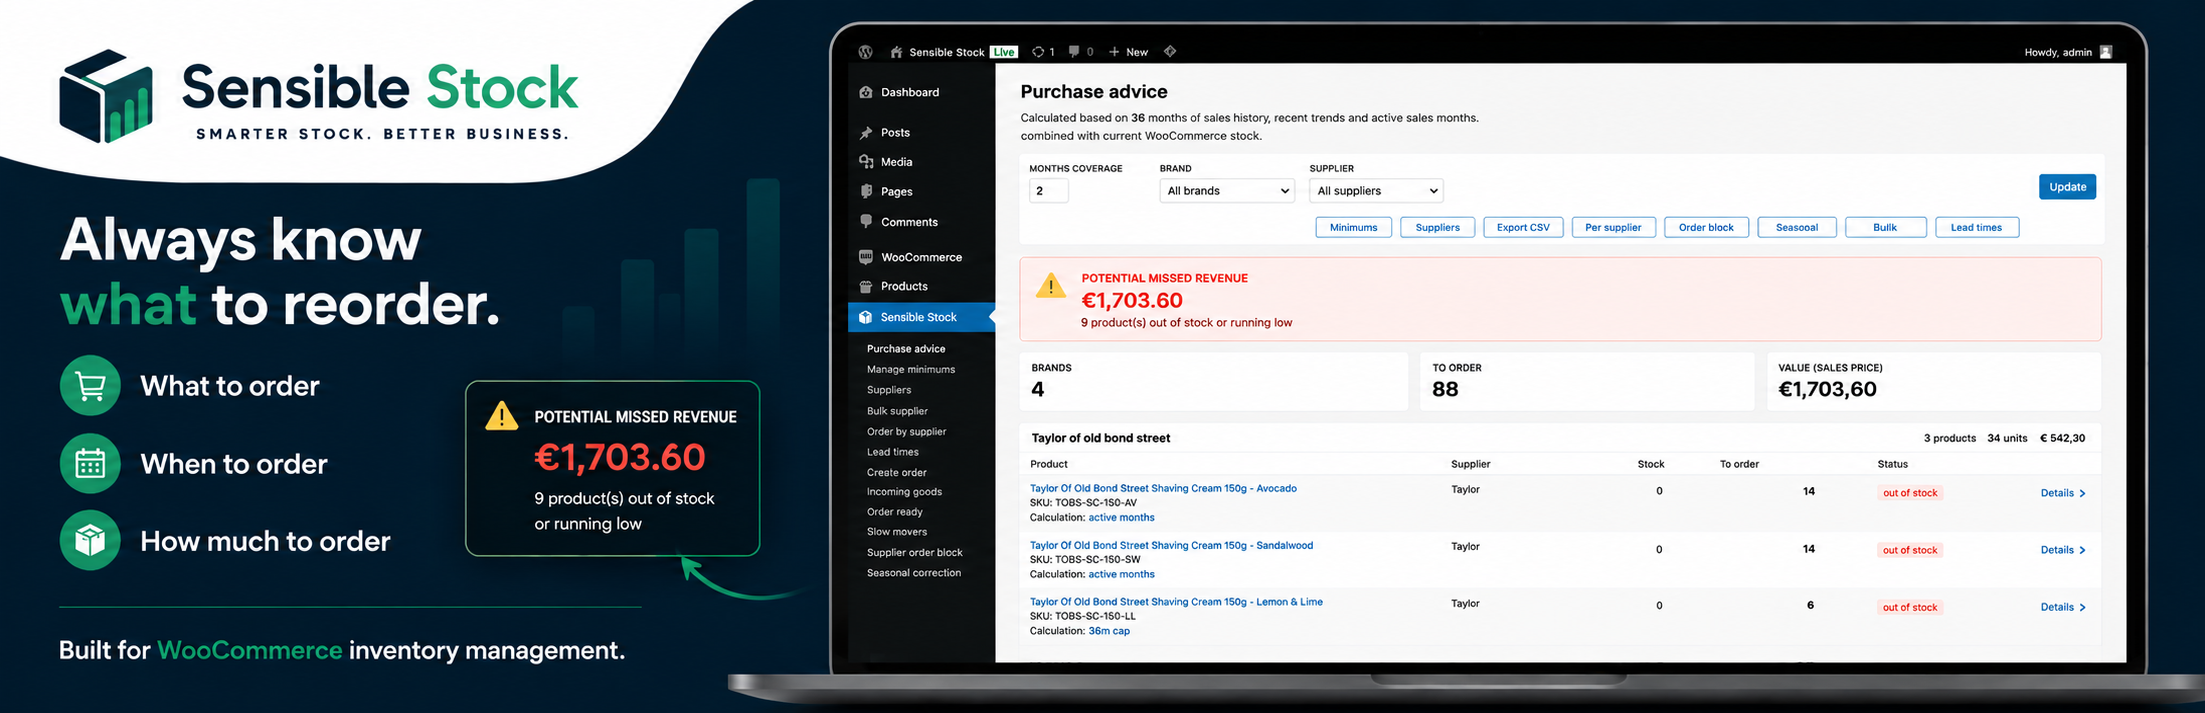
Task: Click the Taylor of old bond street heading
Action: [1100, 438]
